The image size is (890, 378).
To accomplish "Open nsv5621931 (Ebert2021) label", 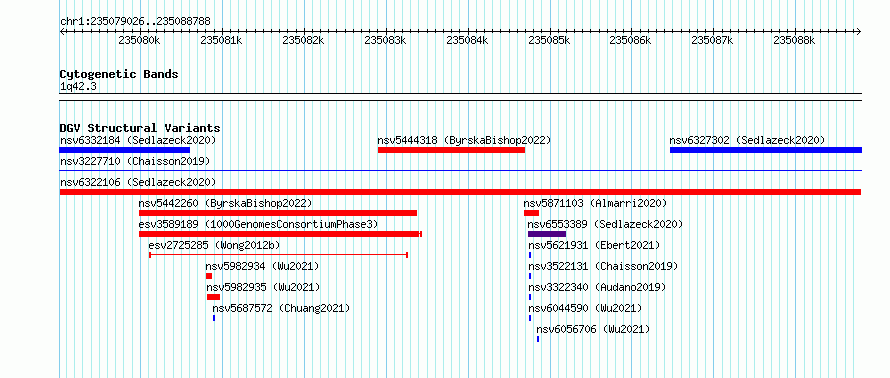I will [x=594, y=245].
